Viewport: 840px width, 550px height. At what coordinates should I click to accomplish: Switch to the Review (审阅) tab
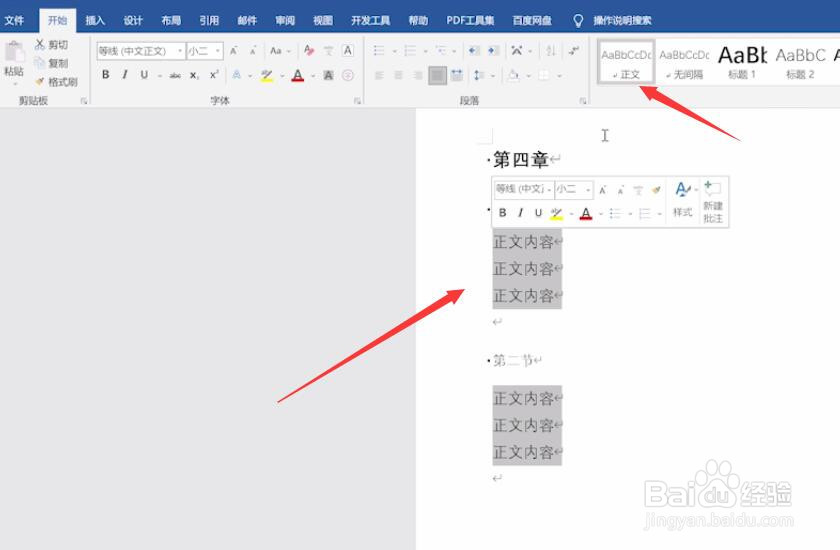[x=285, y=21]
